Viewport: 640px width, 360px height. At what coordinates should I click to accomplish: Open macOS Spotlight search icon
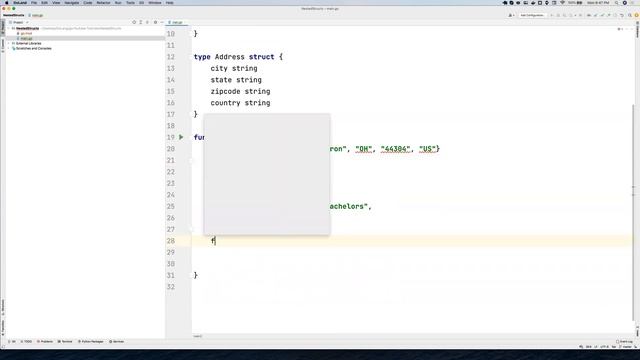pos(616,3)
